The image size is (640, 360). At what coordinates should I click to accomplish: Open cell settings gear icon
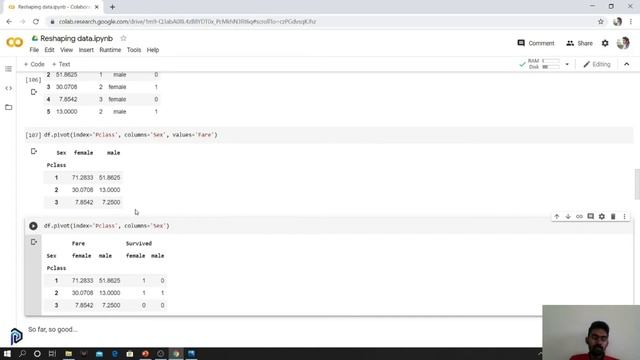coord(602,216)
